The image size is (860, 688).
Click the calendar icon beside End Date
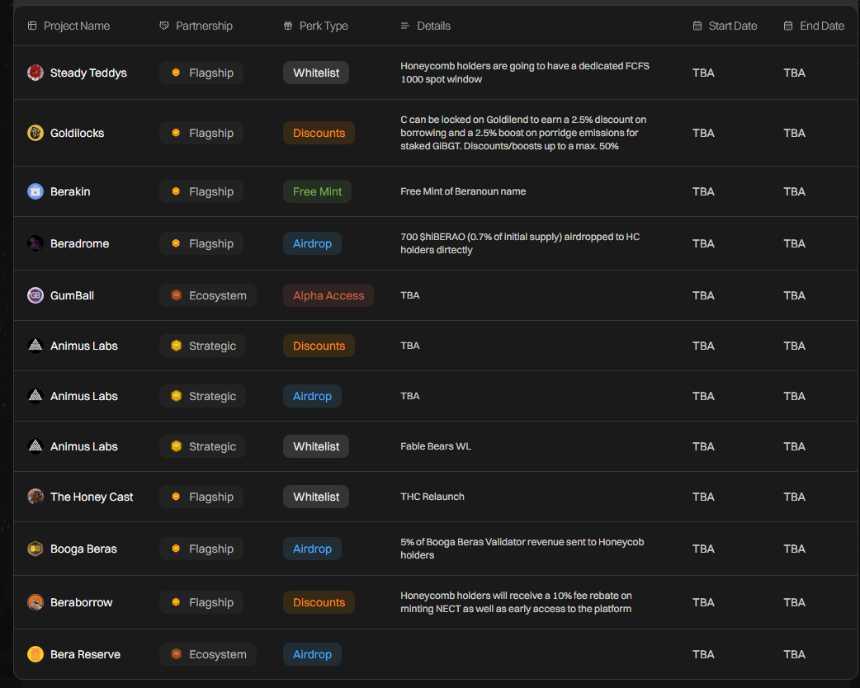tap(788, 26)
